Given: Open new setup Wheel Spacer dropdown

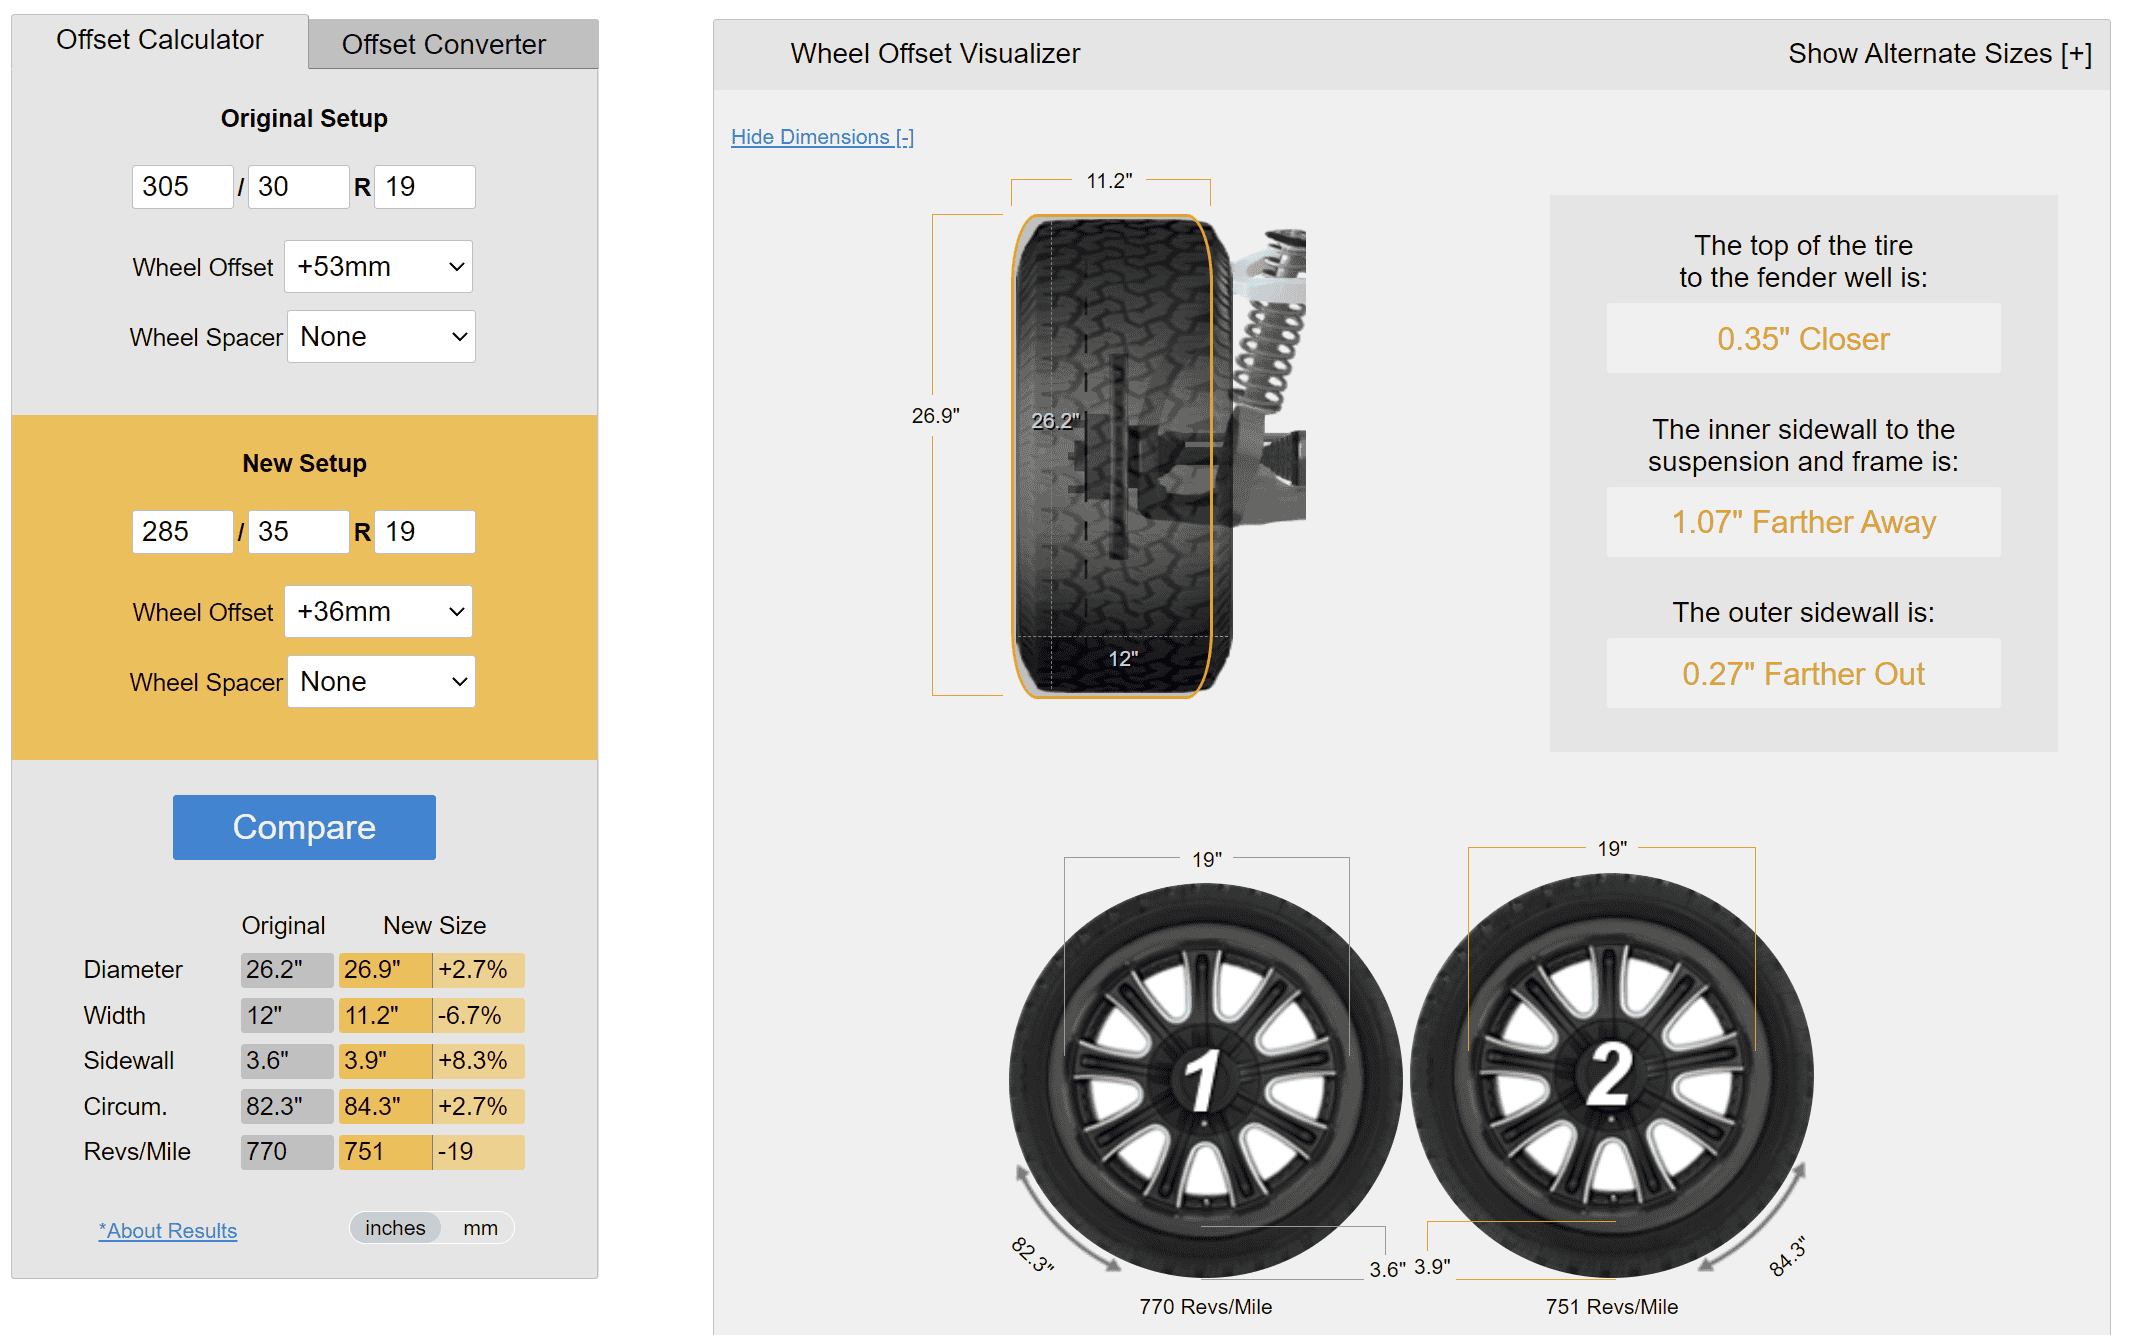Looking at the screenshot, I should (381, 682).
